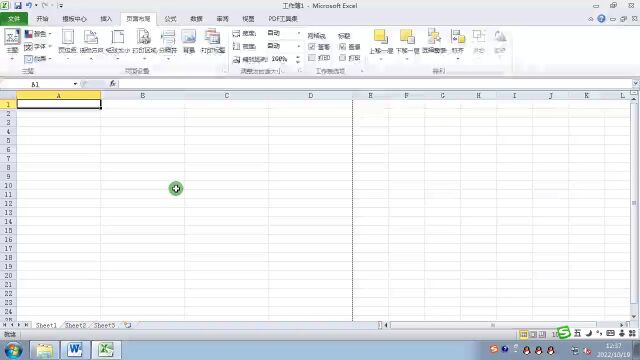
Task: Click the Print Area icon (打印区域)
Action: click(x=144, y=42)
